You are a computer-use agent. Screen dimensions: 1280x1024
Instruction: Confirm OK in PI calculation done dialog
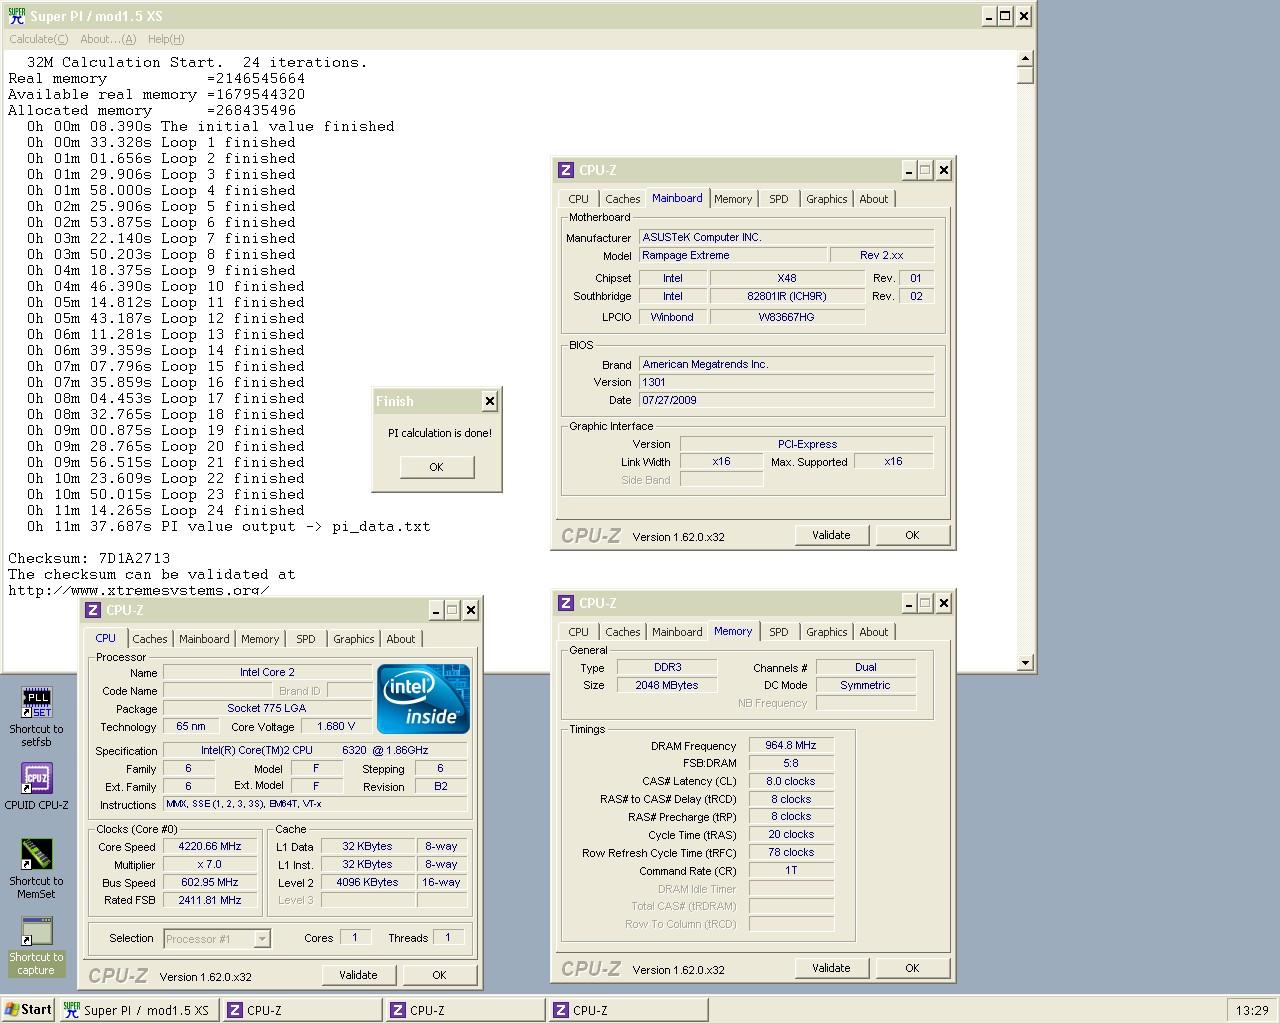436,467
